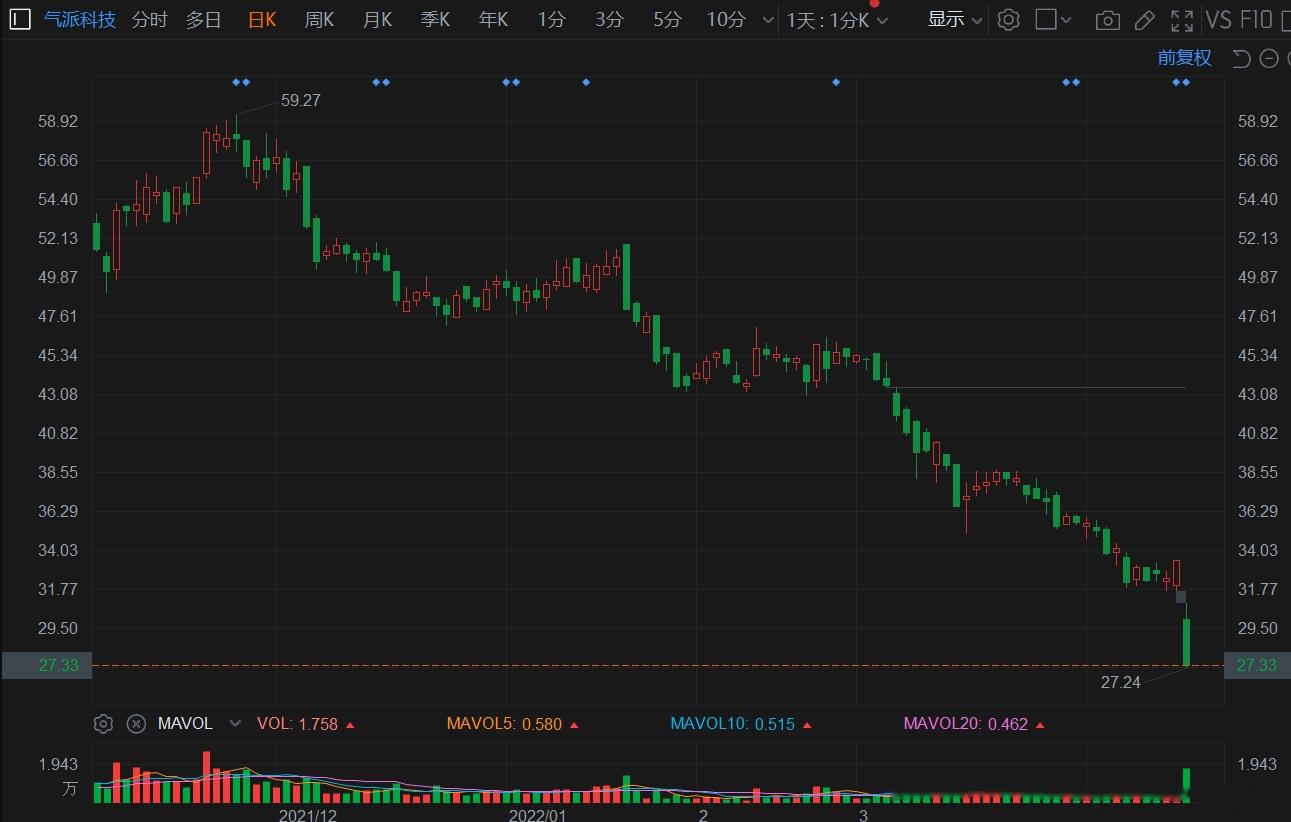Expand the layout square dropdown
This screenshot has width=1291, height=822.
(1053, 19)
